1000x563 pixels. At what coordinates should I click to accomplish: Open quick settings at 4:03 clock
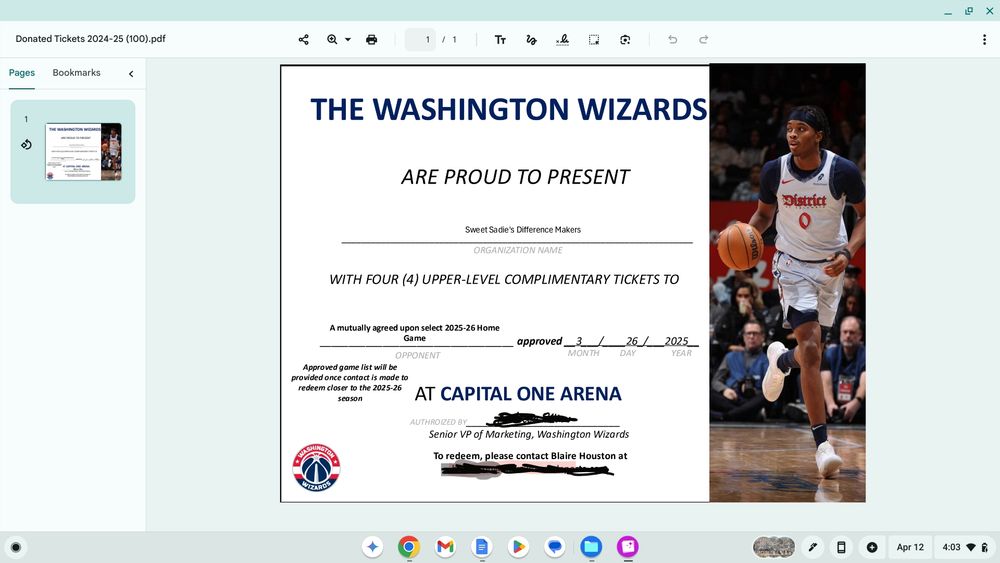click(966, 547)
